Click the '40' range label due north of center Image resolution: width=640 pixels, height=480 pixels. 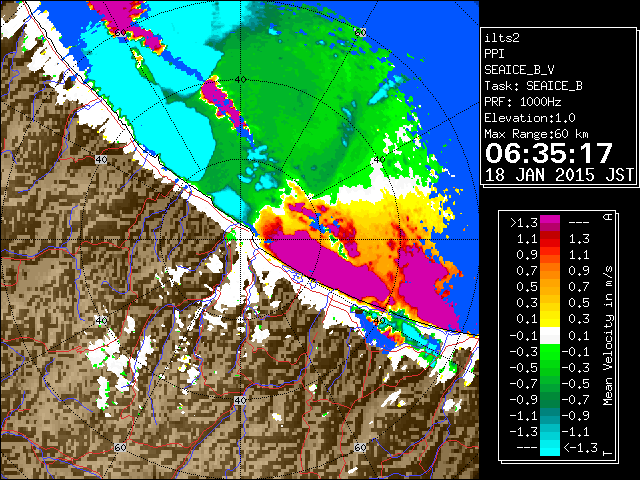(x=240, y=80)
